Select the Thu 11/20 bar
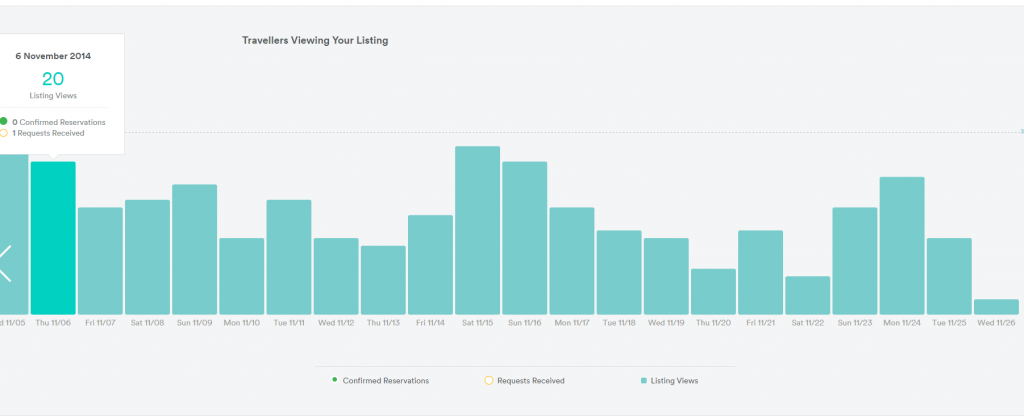This screenshot has height=418, width=1024. point(713,292)
